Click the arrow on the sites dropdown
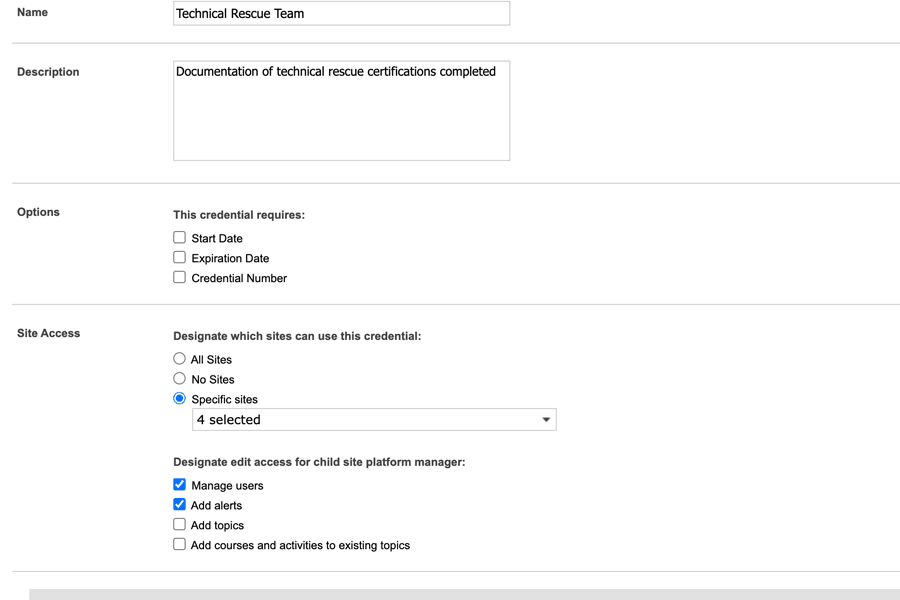 546,420
